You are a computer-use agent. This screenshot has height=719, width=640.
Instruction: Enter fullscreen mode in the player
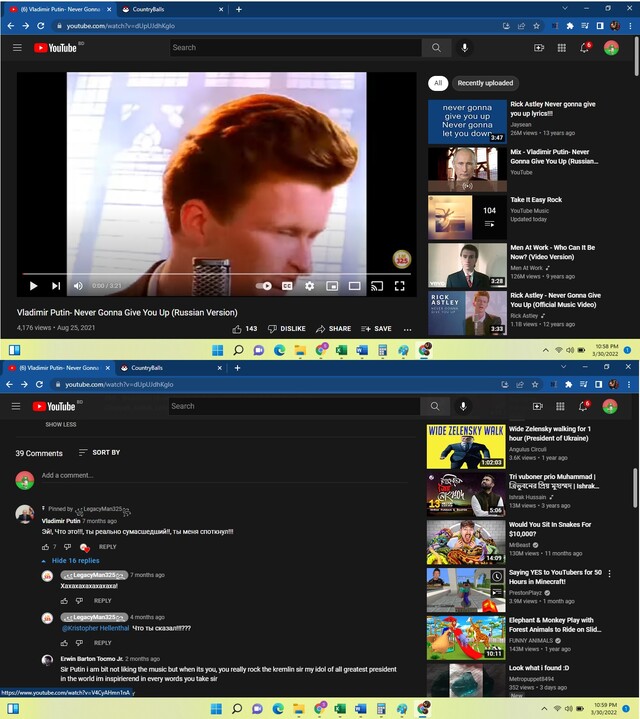(x=399, y=286)
